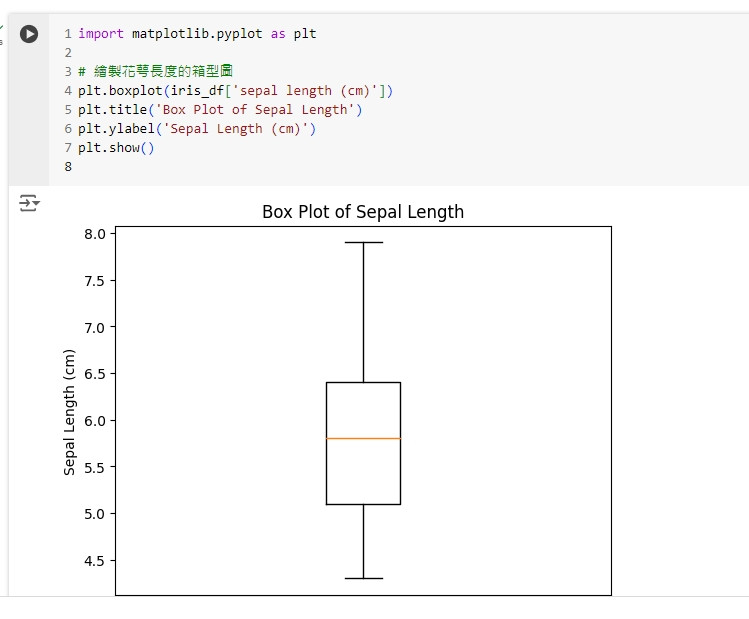Click the Chinese comment on line 3
749x619 pixels.
click(x=156, y=72)
